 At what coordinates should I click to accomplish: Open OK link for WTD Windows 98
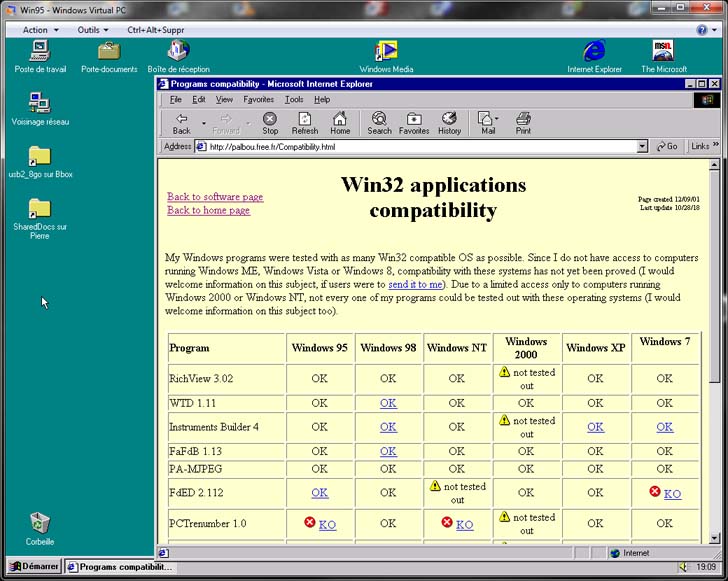point(388,403)
